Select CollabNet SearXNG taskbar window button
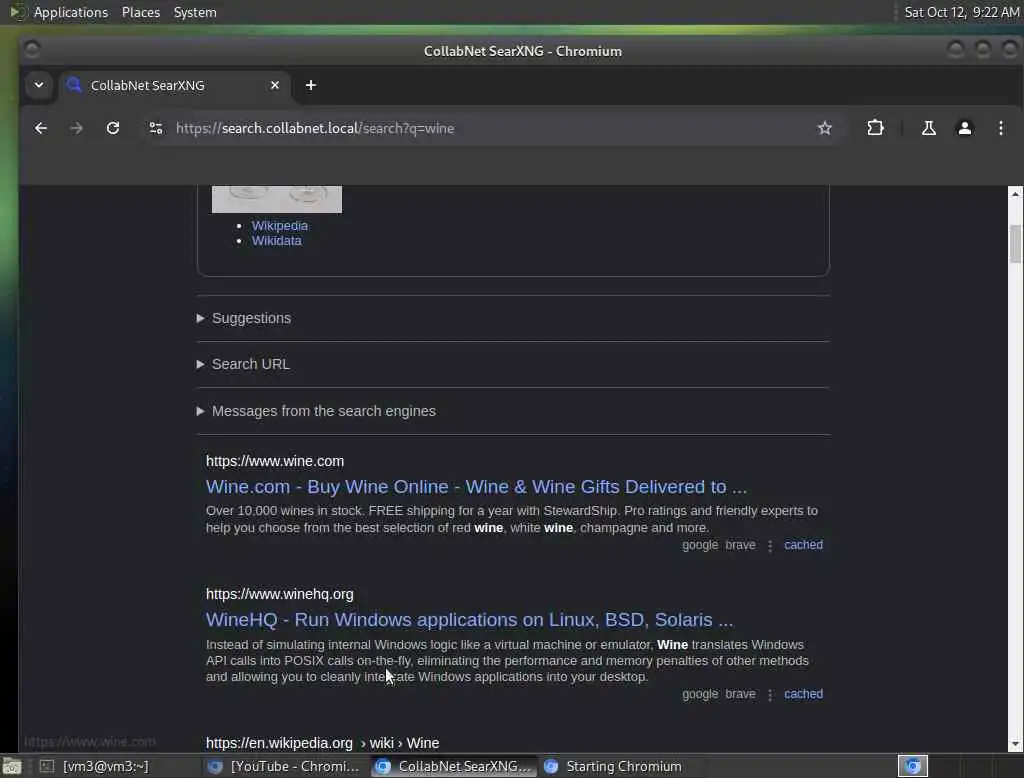 click(x=455, y=766)
